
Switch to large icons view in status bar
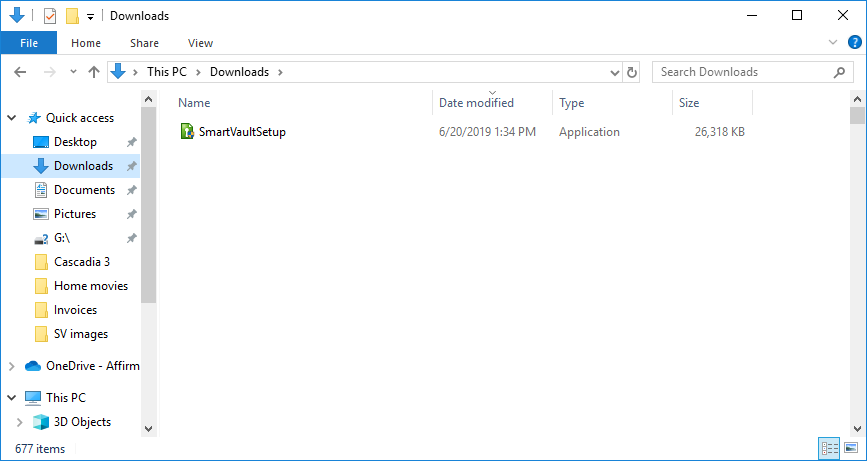click(849, 448)
